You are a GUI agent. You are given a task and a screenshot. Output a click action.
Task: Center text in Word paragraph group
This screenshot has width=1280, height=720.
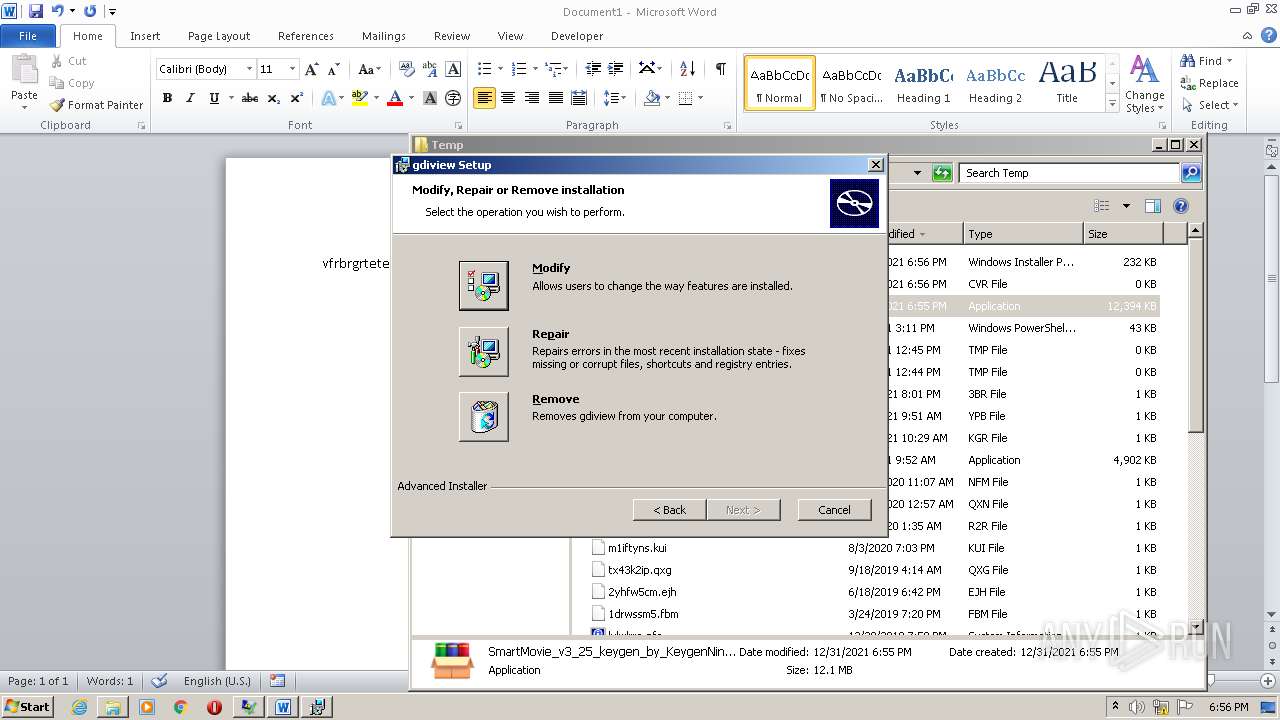[508, 98]
